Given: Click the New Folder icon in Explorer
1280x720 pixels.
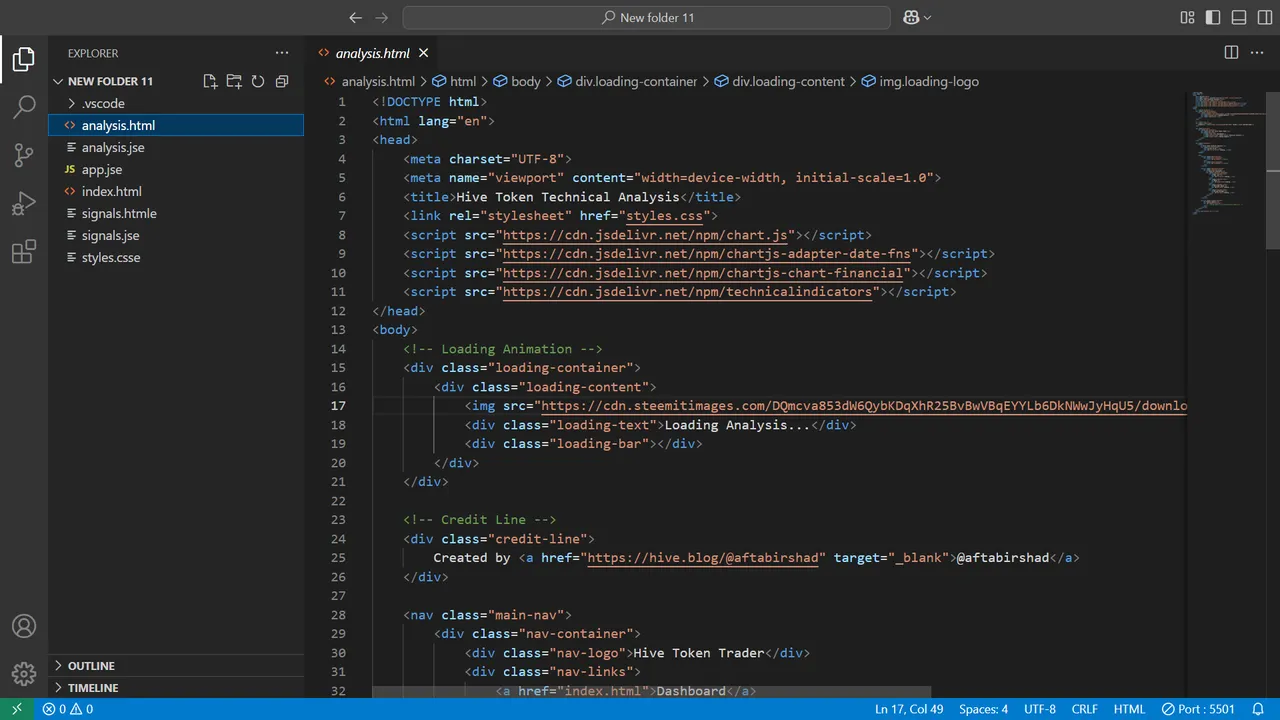Looking at the screenshot, I should coord(234,81).
